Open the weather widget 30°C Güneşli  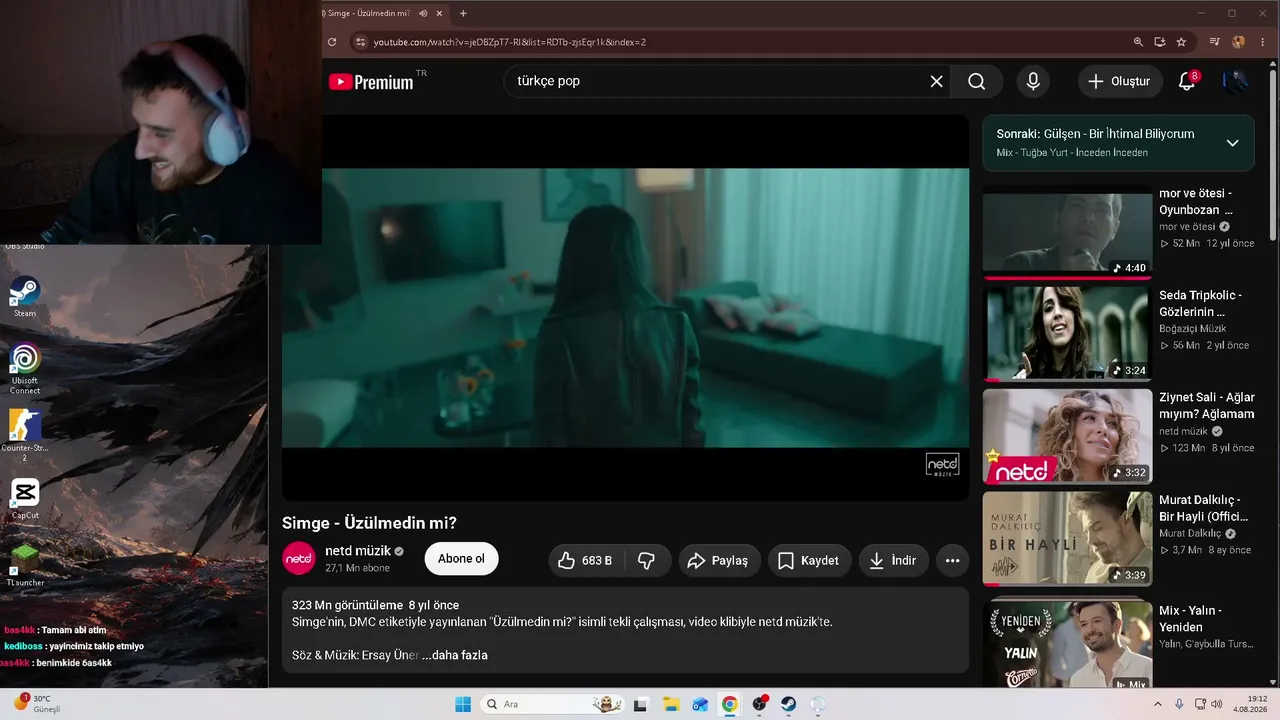point(37,704)
